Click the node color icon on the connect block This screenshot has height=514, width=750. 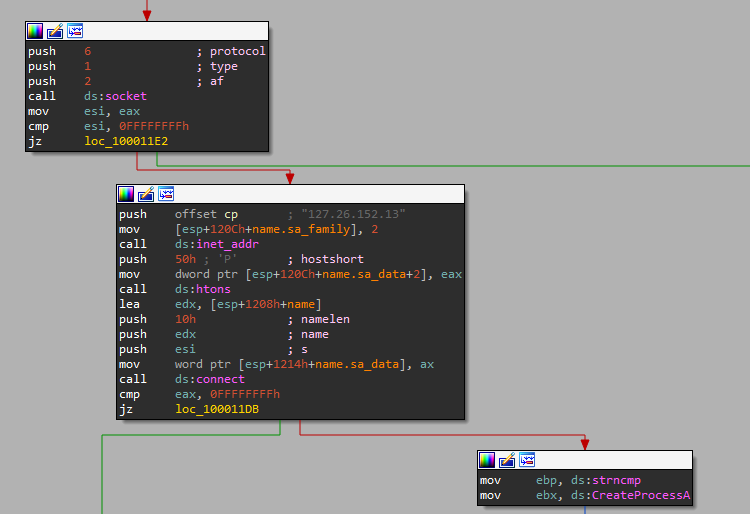pos(126,194)
